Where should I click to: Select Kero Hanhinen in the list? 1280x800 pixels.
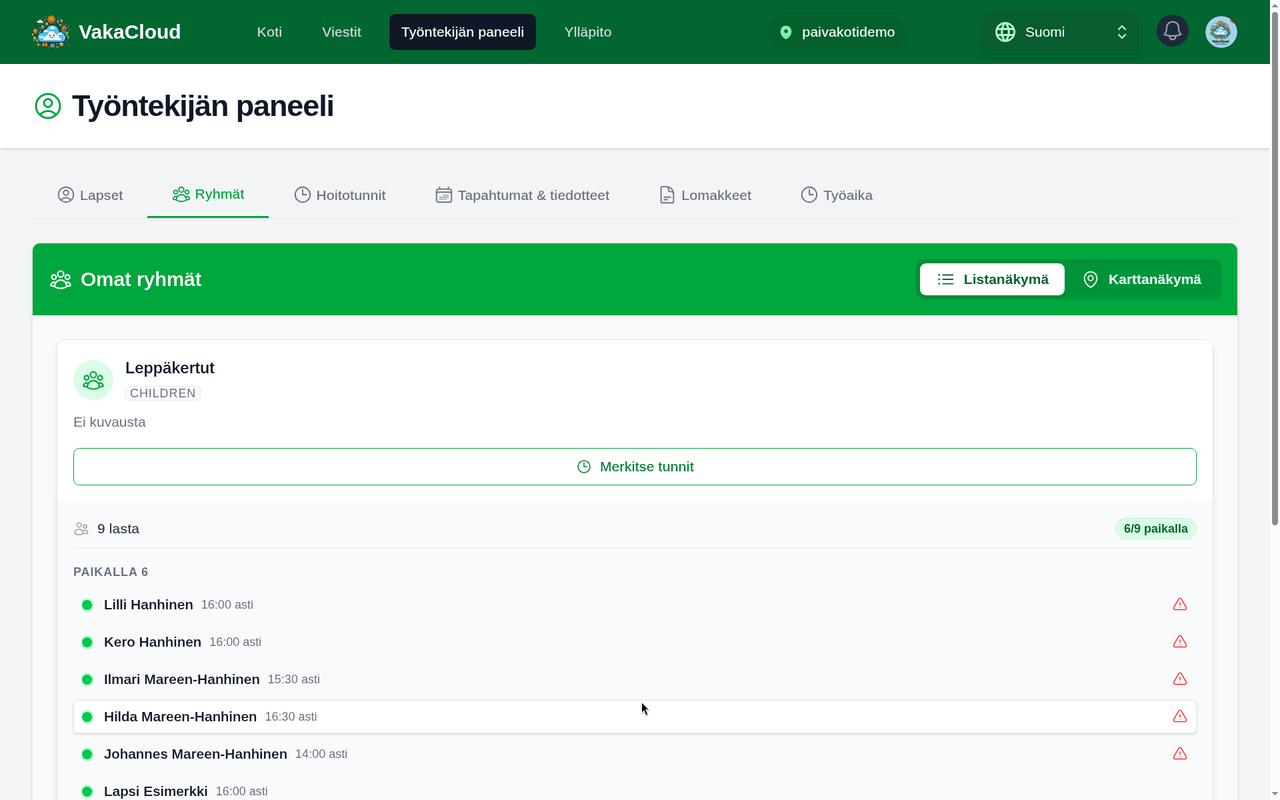pos(635,642)
